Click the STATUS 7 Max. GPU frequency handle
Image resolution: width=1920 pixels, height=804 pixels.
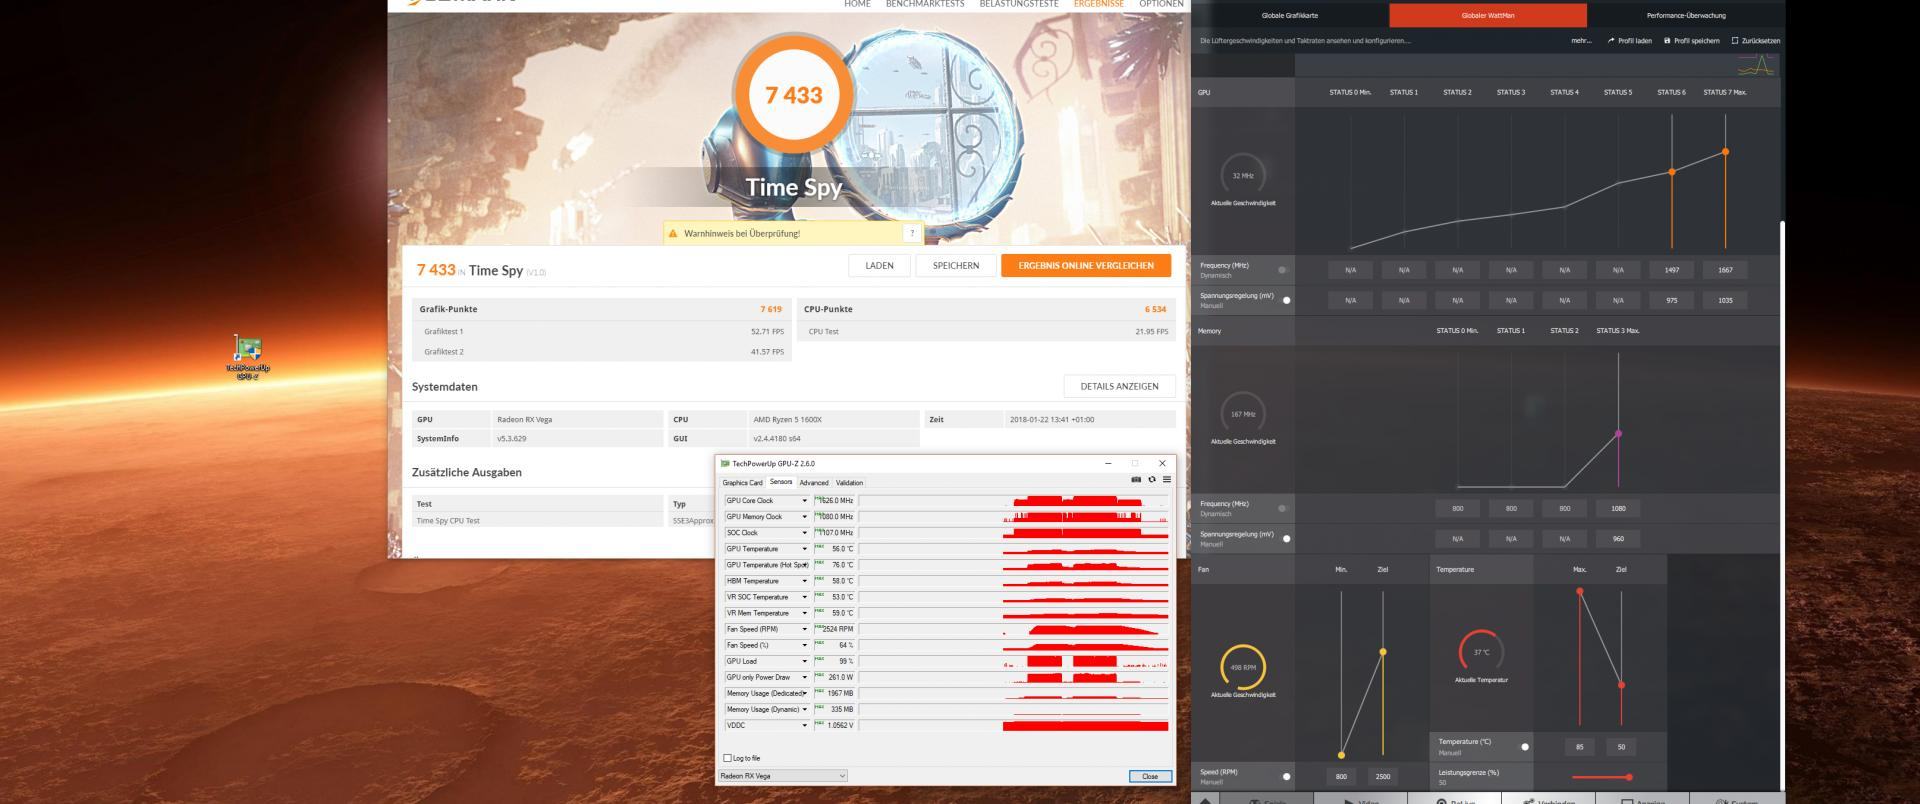click(1725, 152)
